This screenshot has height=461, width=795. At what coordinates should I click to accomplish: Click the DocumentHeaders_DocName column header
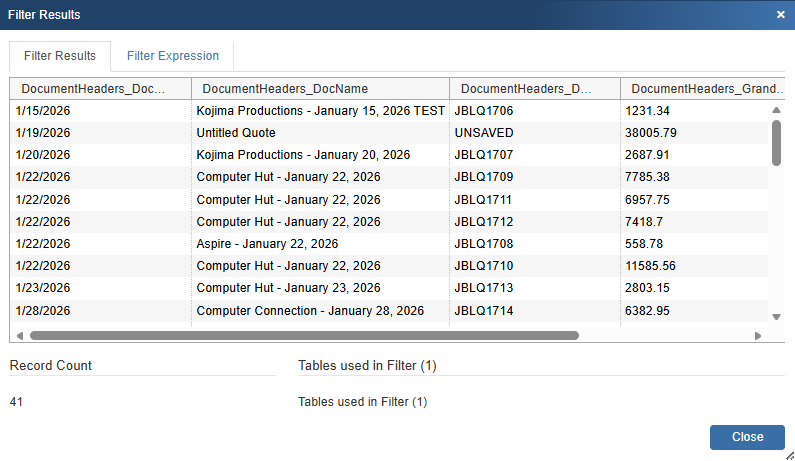(x=320, y=88)
